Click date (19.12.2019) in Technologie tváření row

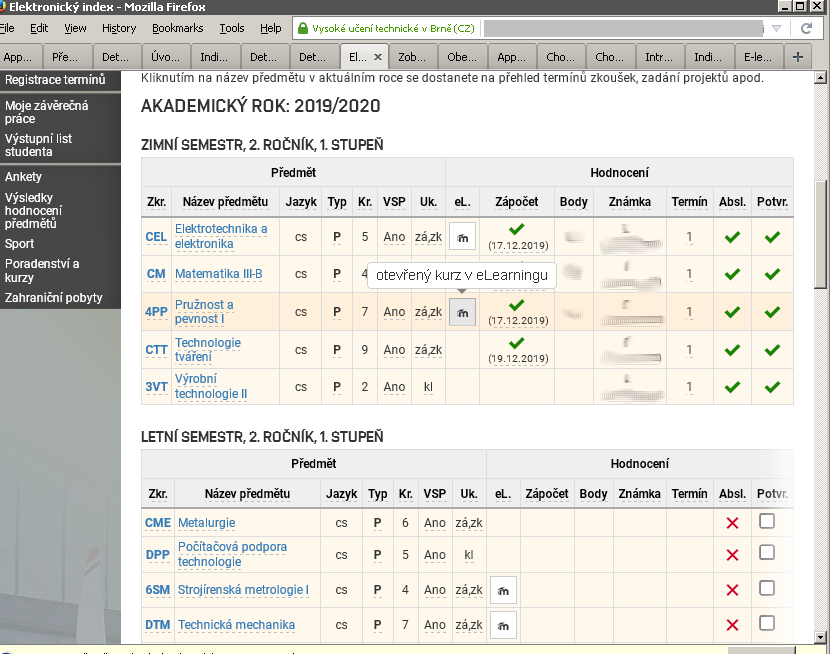click(x=518, y=359)
